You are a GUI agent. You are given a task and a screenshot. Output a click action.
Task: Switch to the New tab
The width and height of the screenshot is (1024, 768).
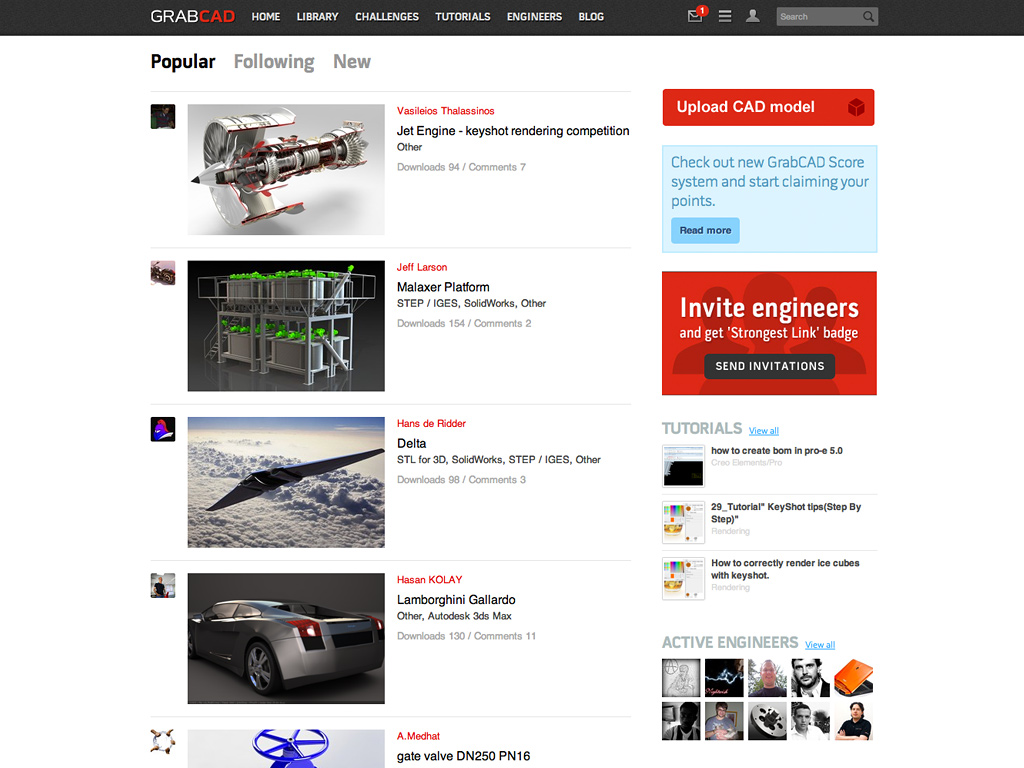[x=352, y=62]
